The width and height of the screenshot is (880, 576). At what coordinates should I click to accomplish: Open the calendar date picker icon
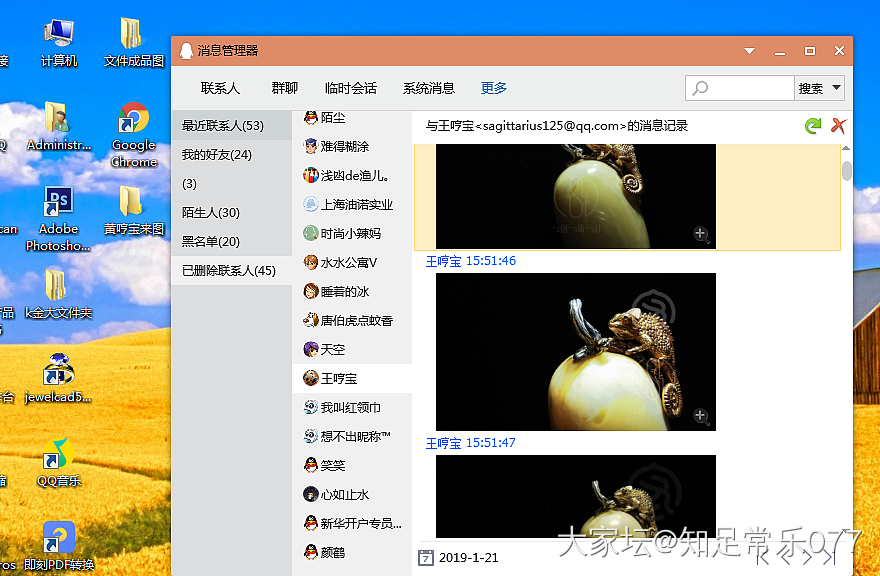[425, 557]
